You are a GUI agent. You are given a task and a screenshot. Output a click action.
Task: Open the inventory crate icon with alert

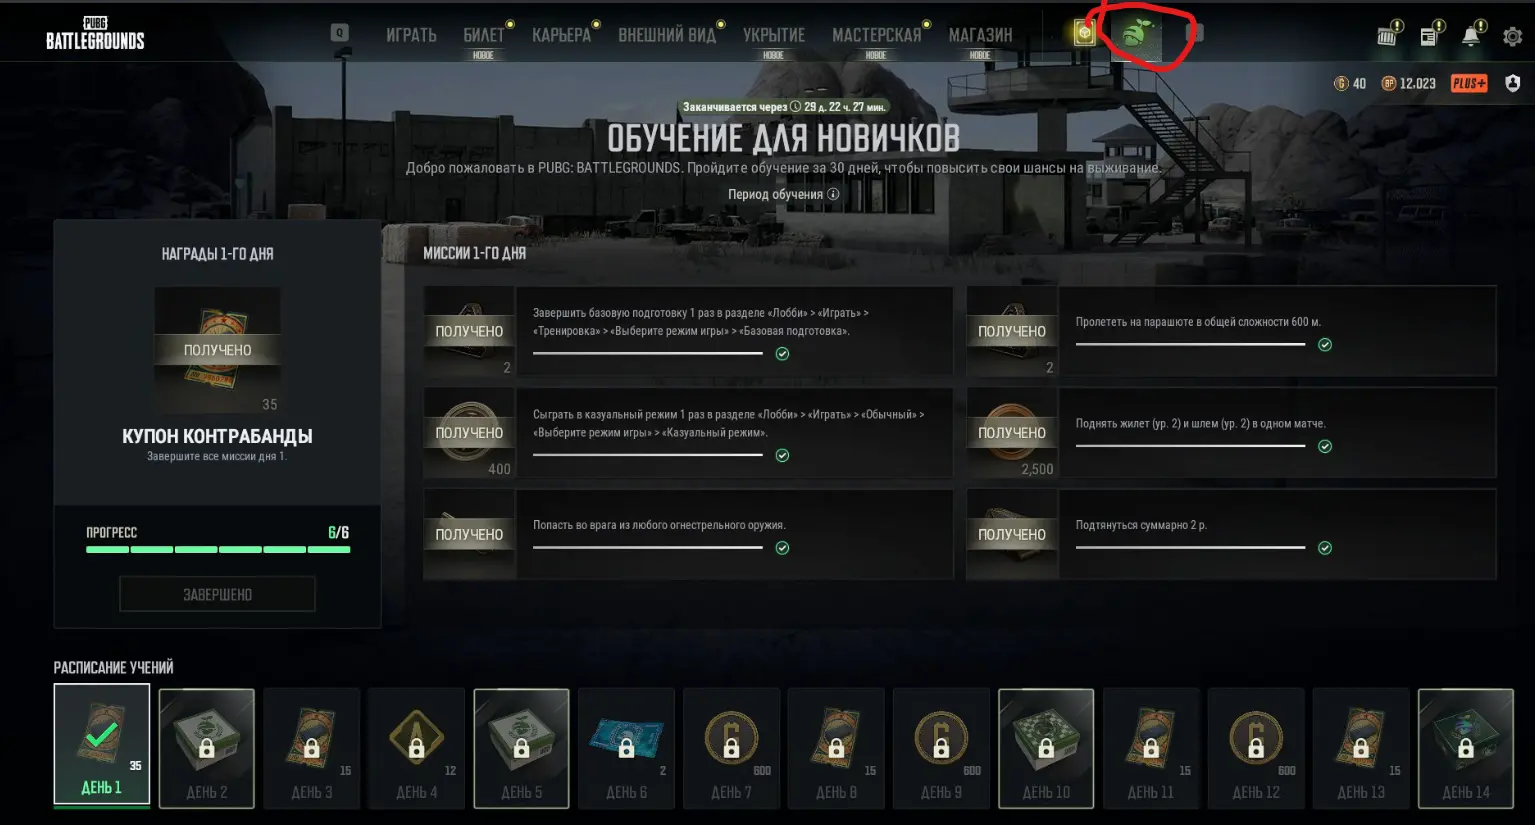[x=1388, y=35]
